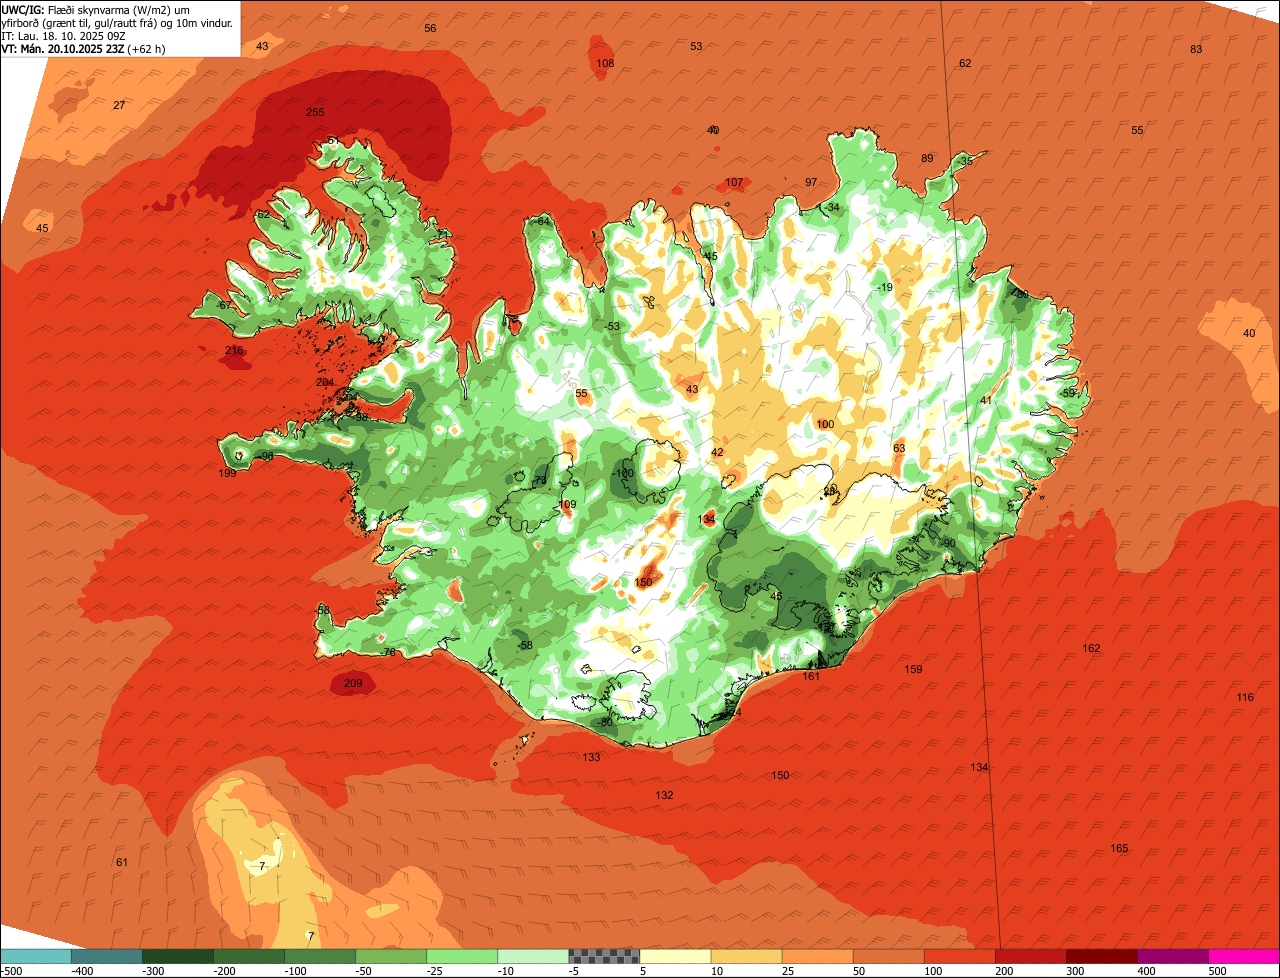Click the title text 'yfirborð (grænt til, gul/rautt frá) og 10m vindur.'
This screenshot has height=978, width=1280.
pyautogui.click(x=117, y=22)
